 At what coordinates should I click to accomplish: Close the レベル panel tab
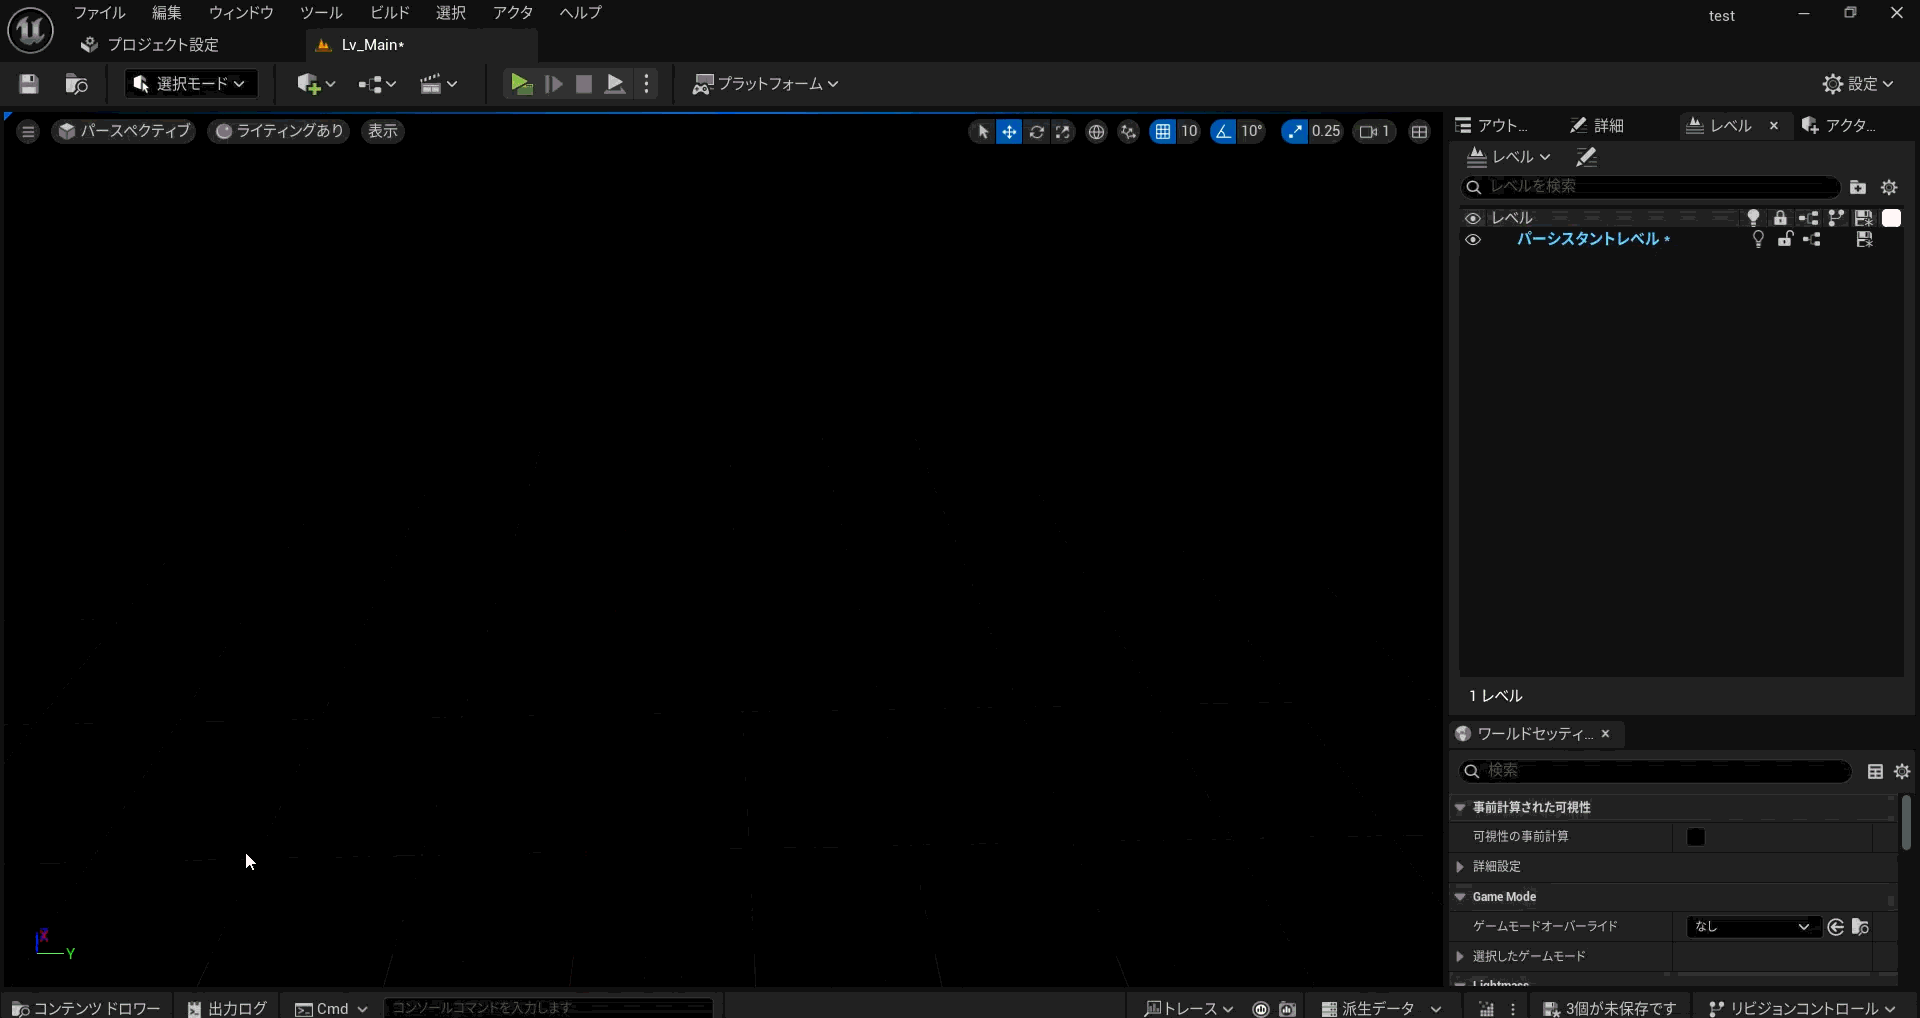click(1774, 126)
